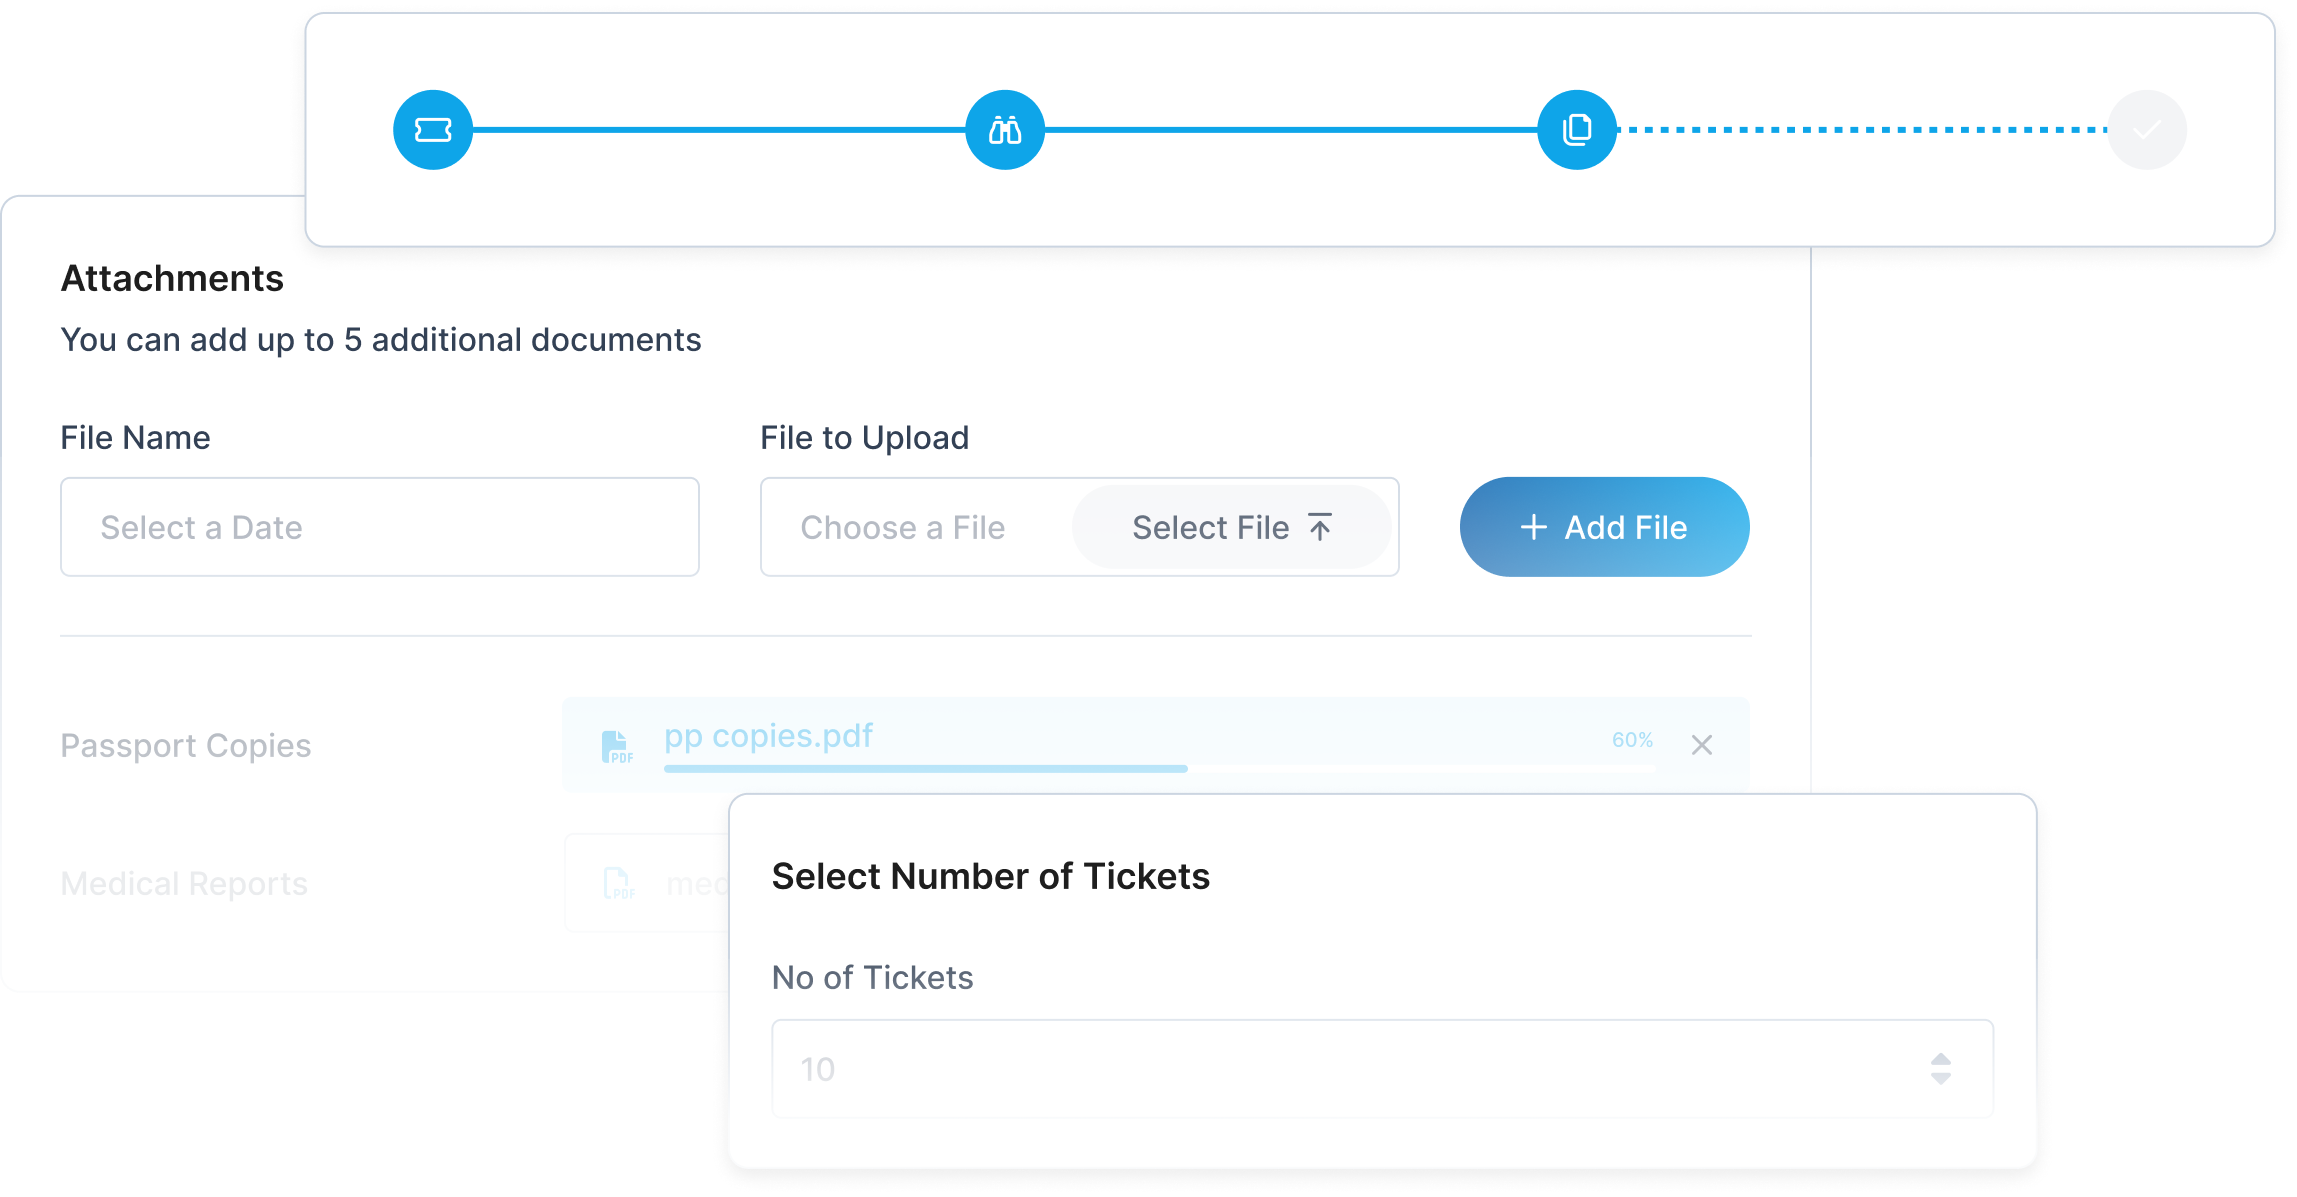This screenshot has height=1197, width=2297.
Task: Select the Passport Copies row label
Action: point(186,746)
